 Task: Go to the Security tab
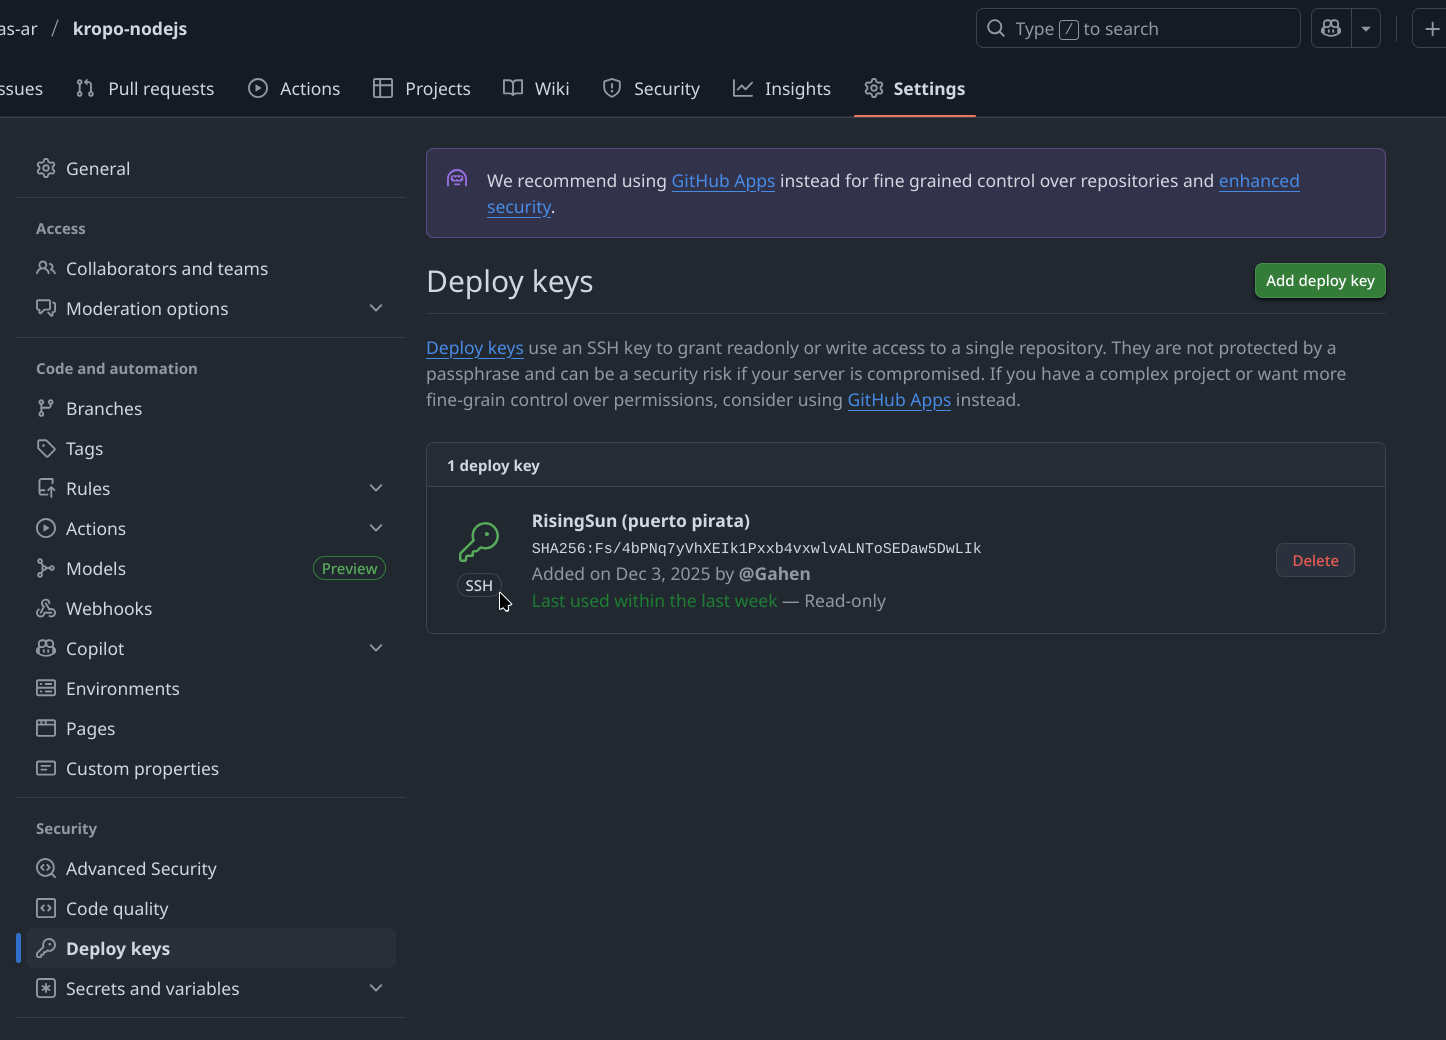point(651,88)
